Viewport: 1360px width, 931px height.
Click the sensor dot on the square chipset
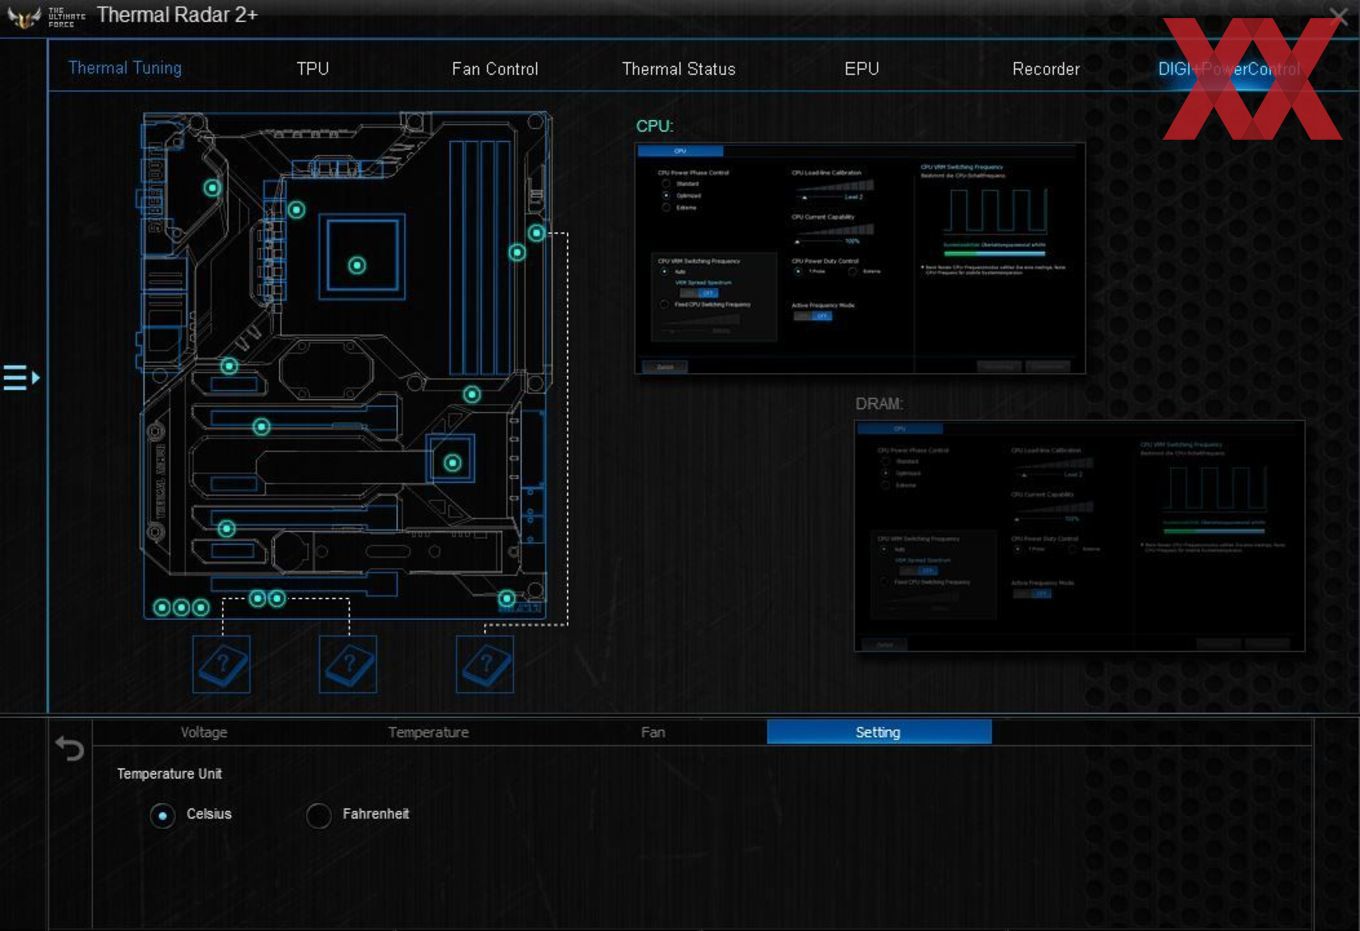(x=452, y=463)
